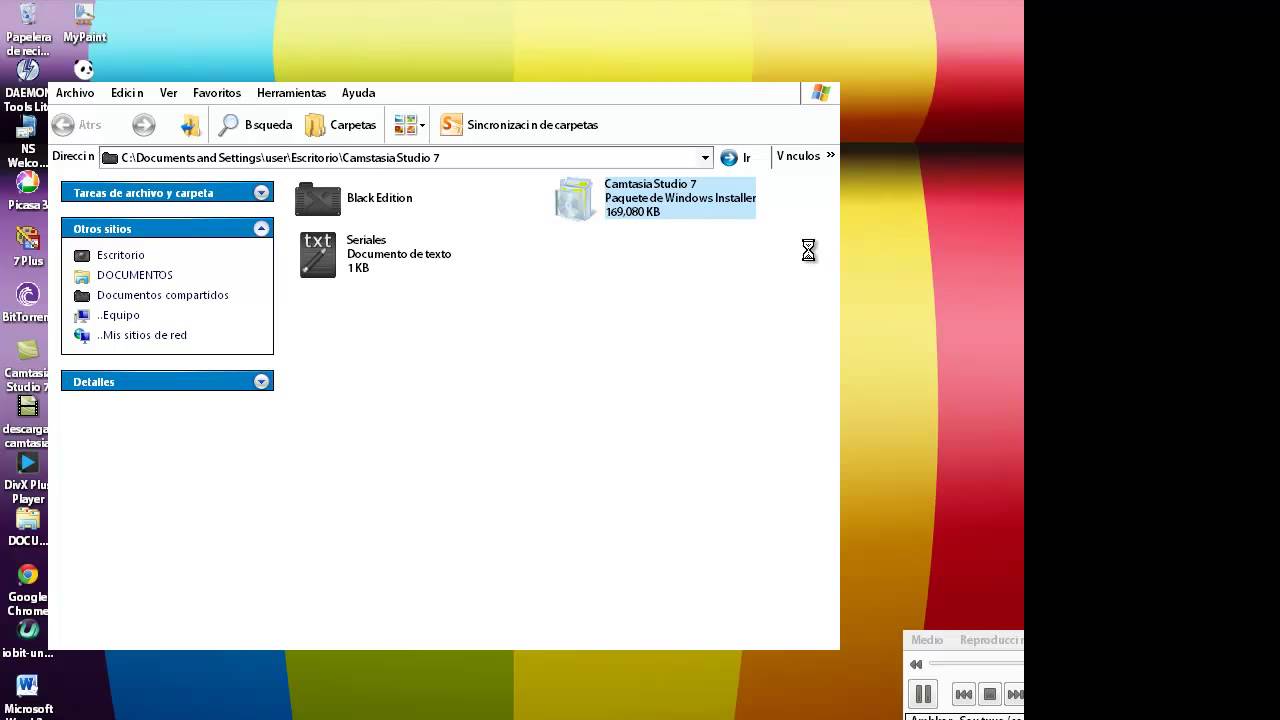Select the Black Edition folder icon
Viewport: 1280px width, 720px height.
(x=318, y=198)
